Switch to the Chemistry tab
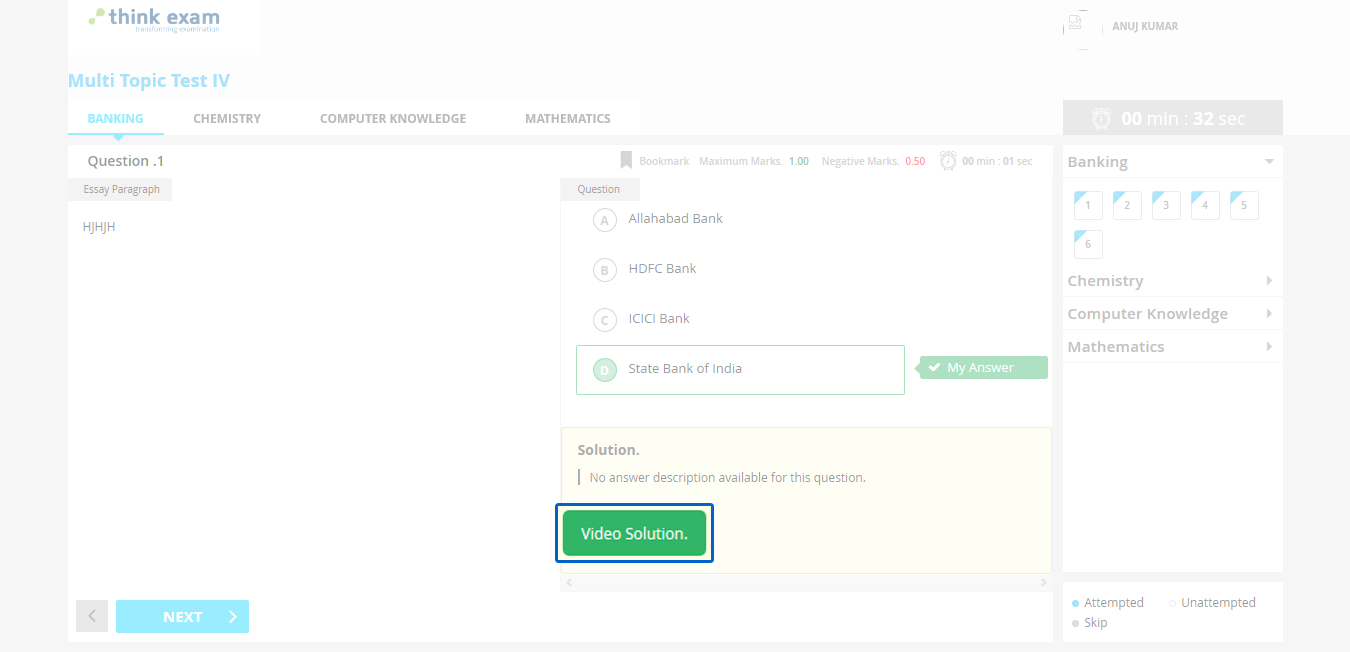This screenshot has height=652, width=1350. [x=227, y=118]
